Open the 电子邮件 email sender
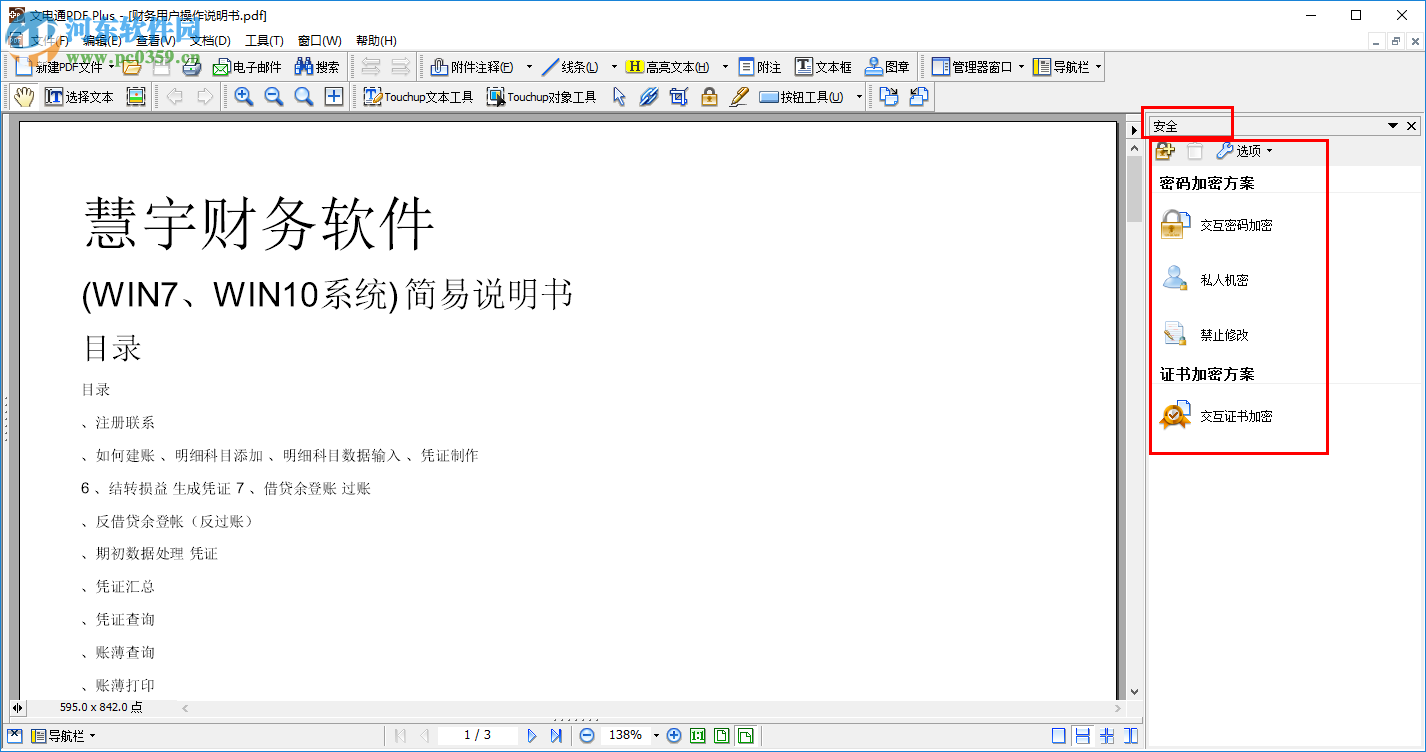 [250, 66]
